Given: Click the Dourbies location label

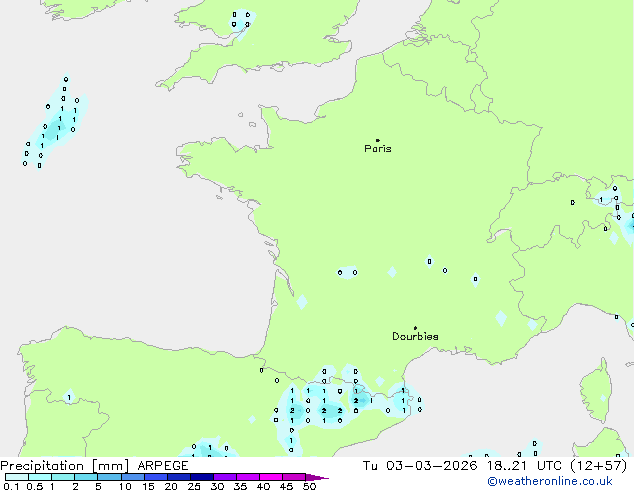Looking at the screenshot, I should click(x=415, y=336).
